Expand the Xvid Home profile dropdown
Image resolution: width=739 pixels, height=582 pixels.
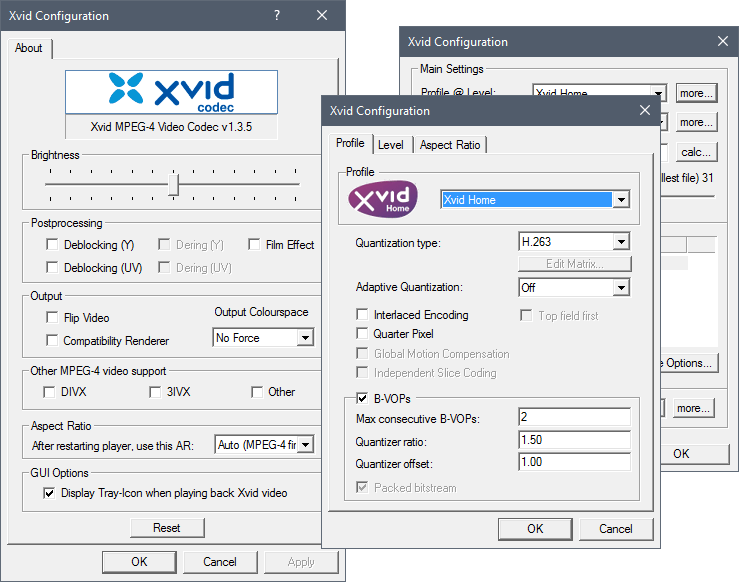(x=621, y=200)
